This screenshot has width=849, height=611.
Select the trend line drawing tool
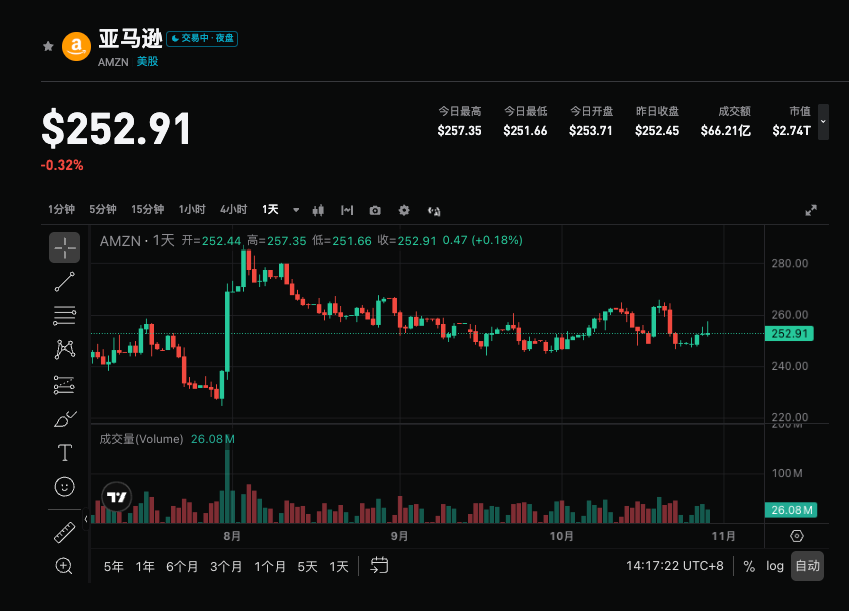click(64, 282)
